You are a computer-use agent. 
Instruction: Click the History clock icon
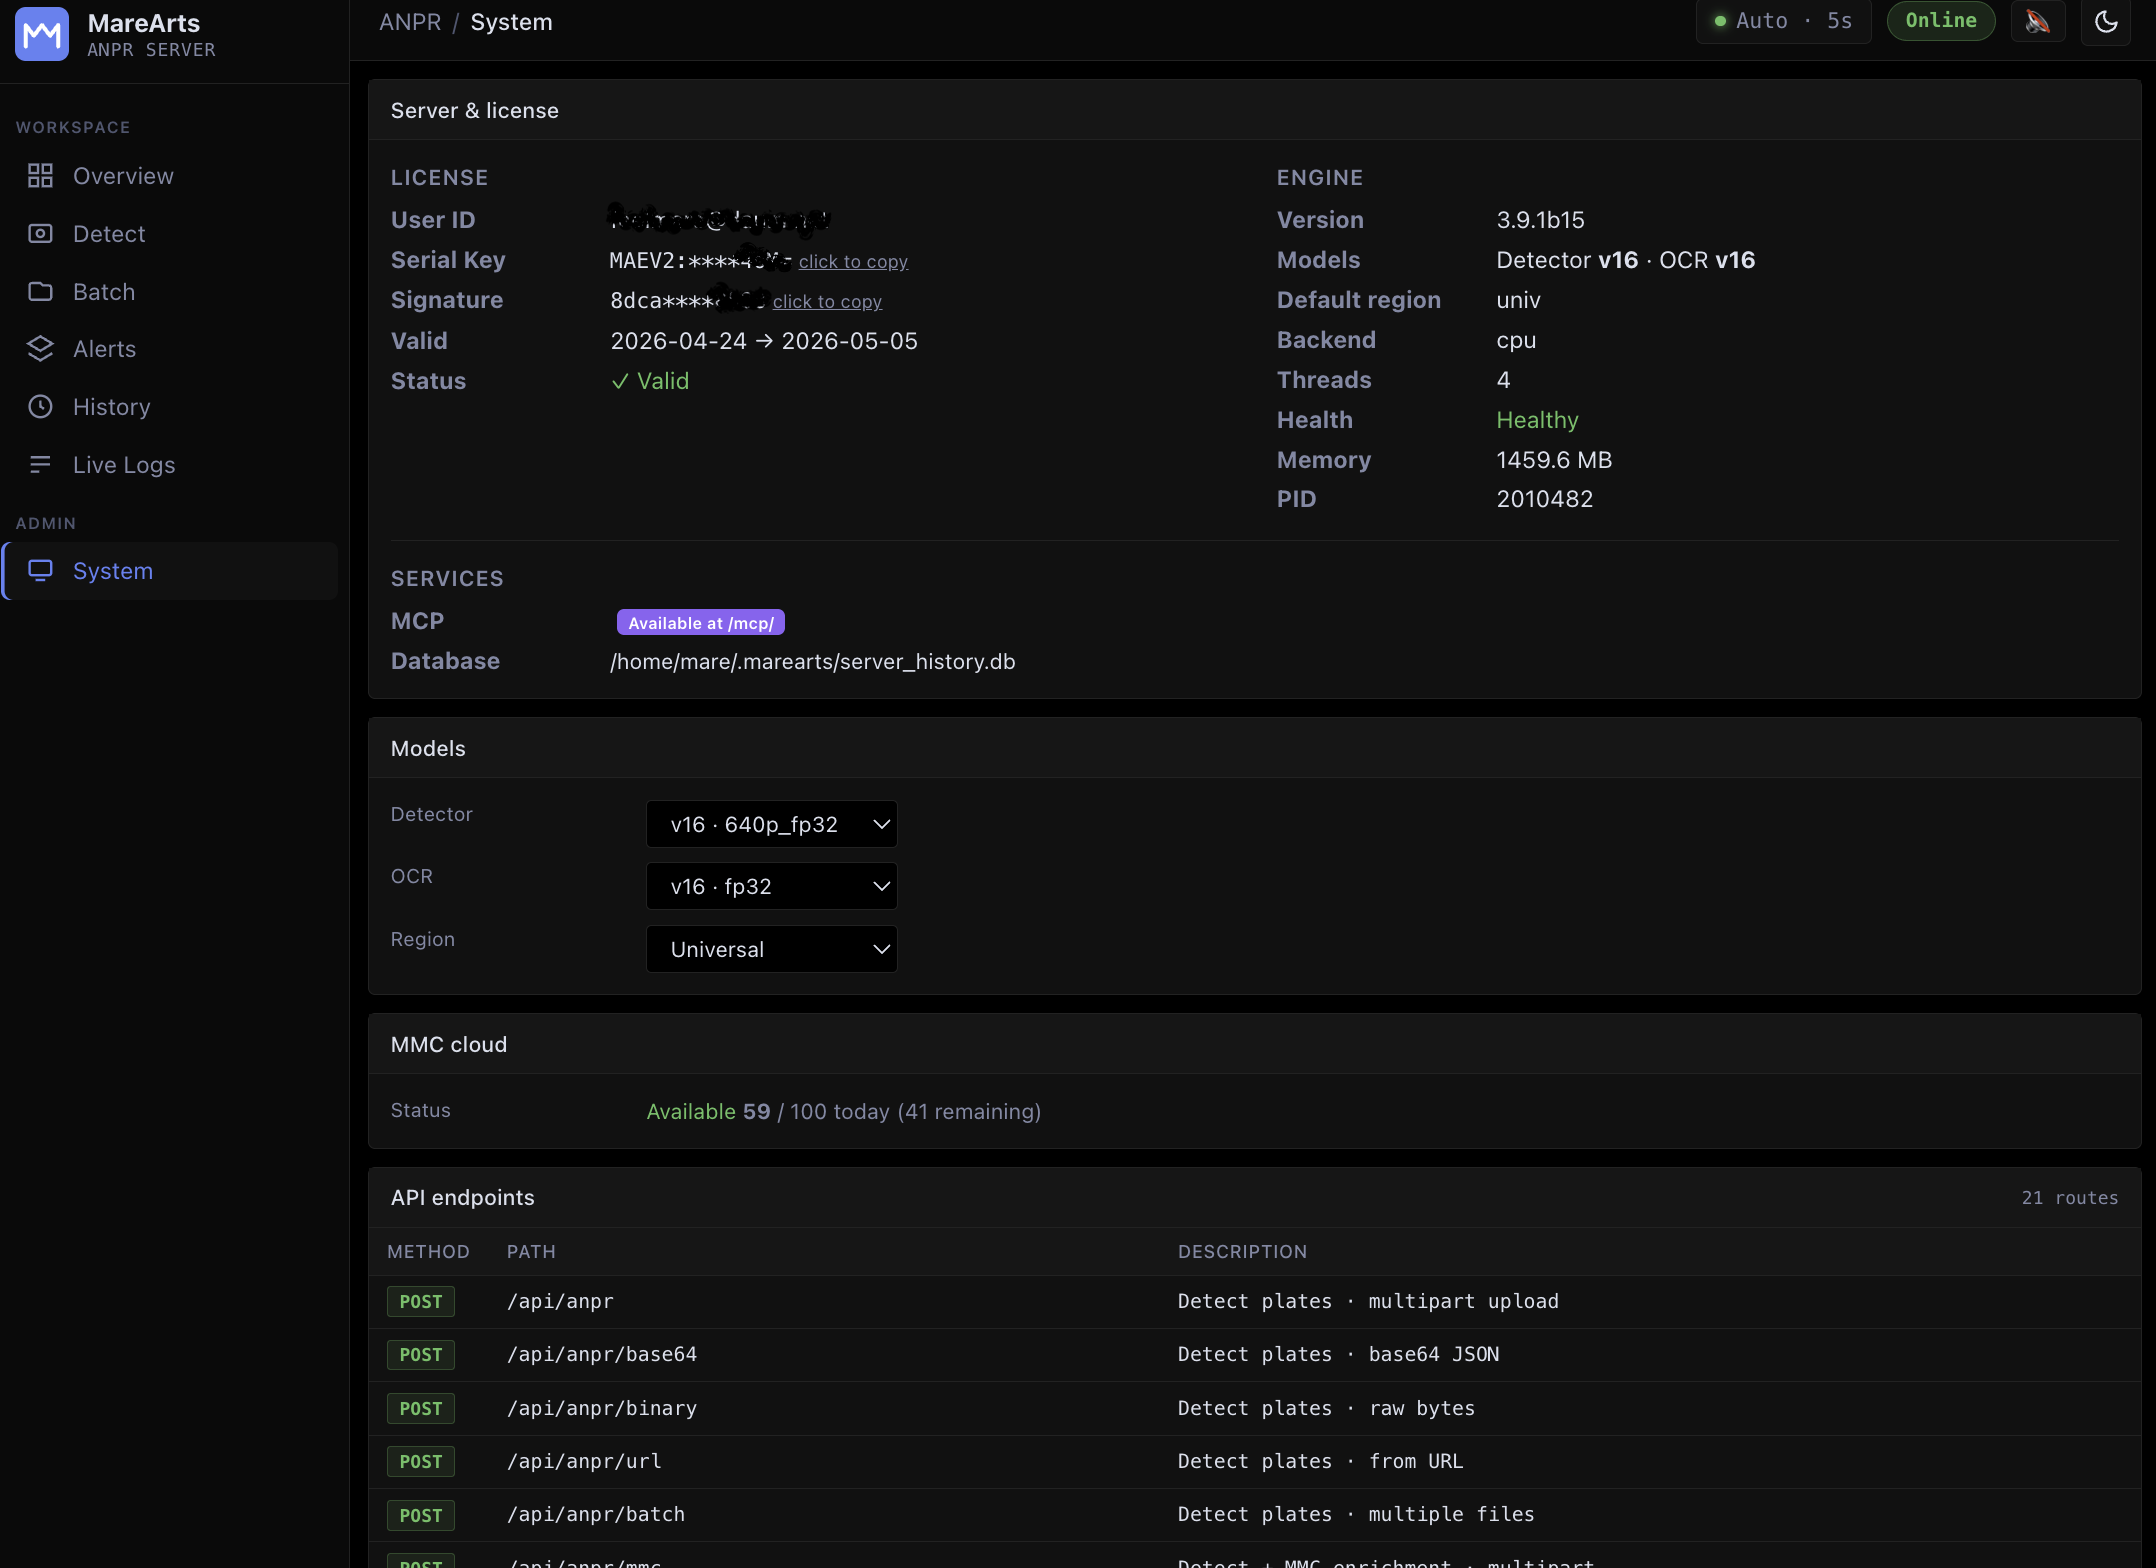40,407
